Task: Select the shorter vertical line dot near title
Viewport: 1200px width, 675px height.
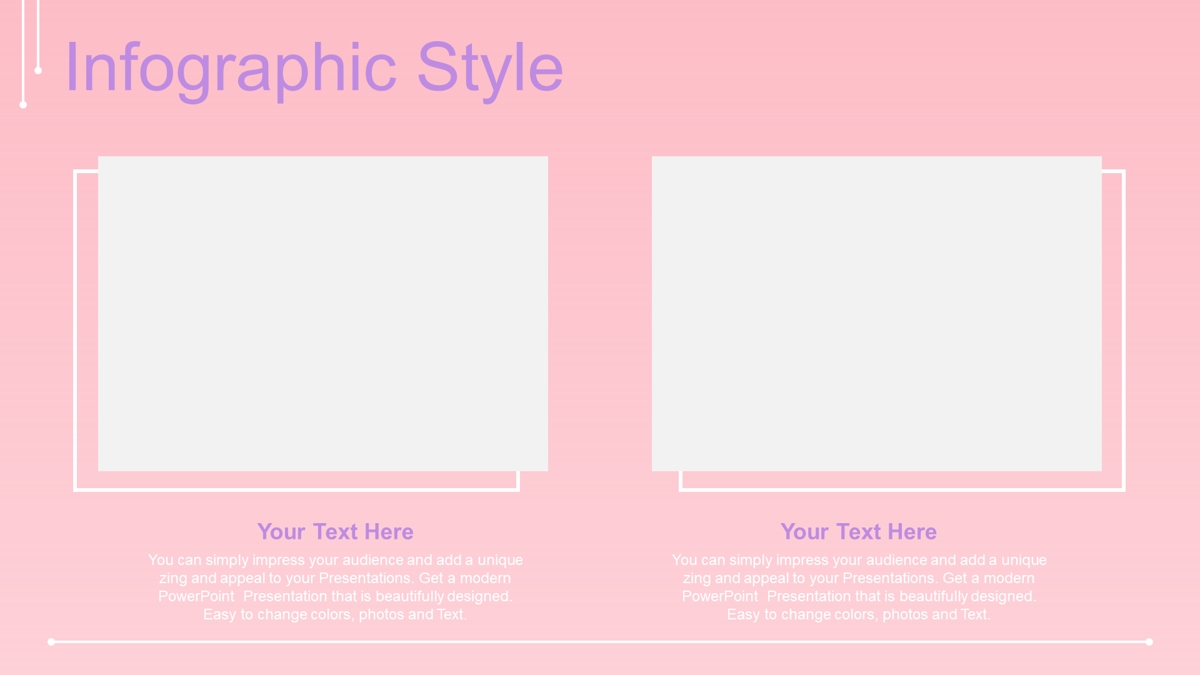Action: 38,70
